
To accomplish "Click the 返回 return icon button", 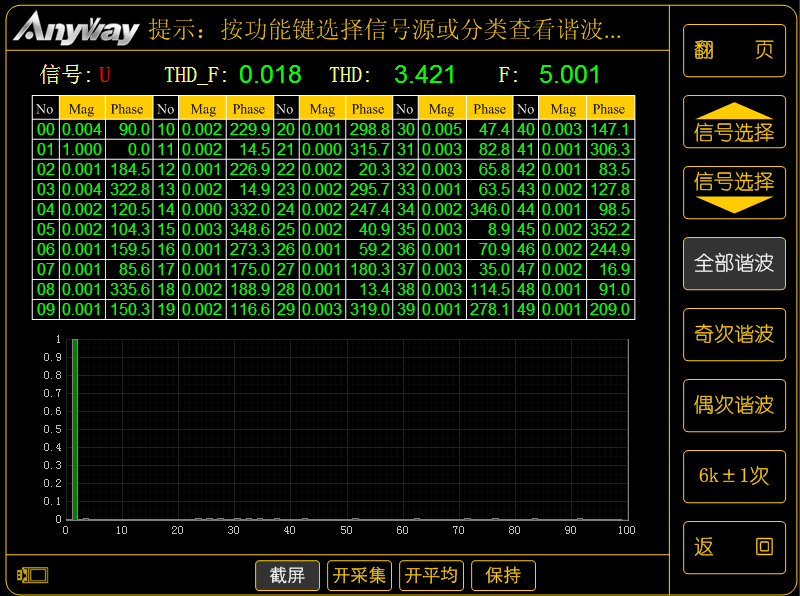I will (734, 548).
